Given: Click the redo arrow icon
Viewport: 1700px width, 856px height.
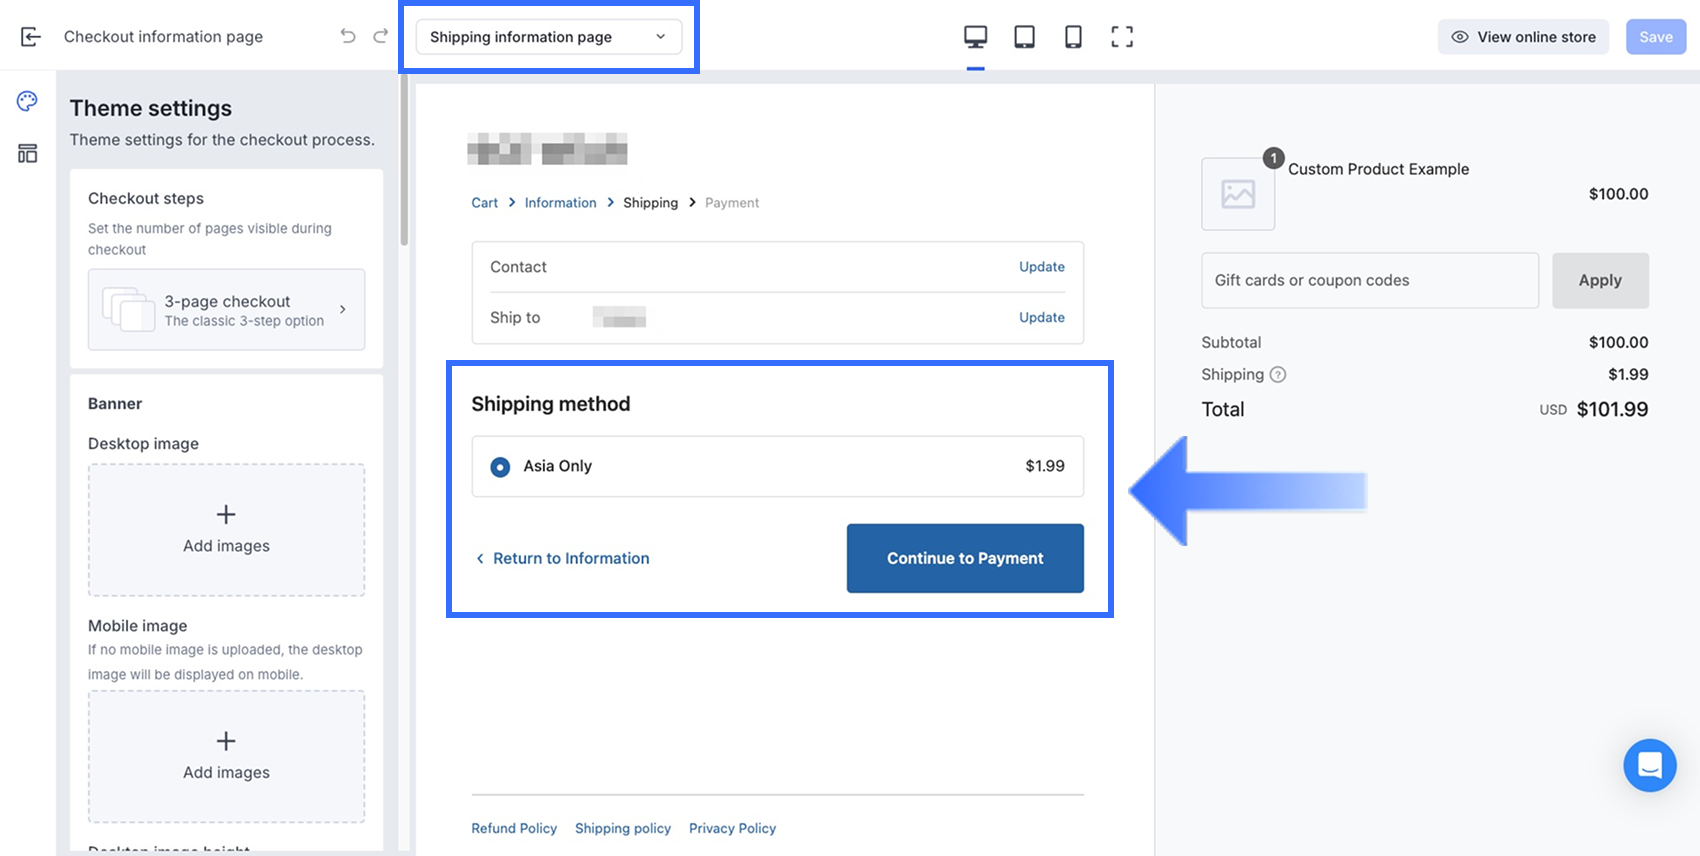Looking at the screenshot, I should pos(381,37).
